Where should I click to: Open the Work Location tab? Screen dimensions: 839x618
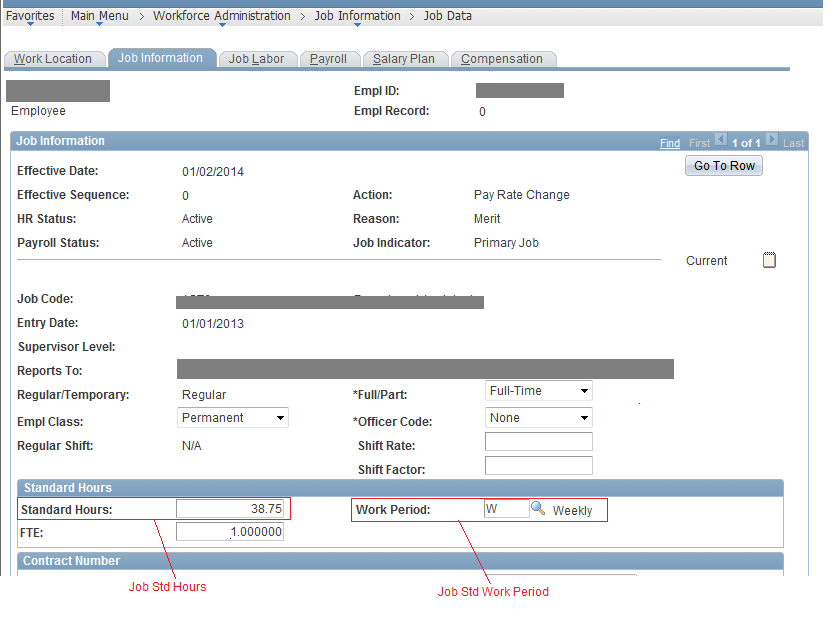[x=55, y=59]
